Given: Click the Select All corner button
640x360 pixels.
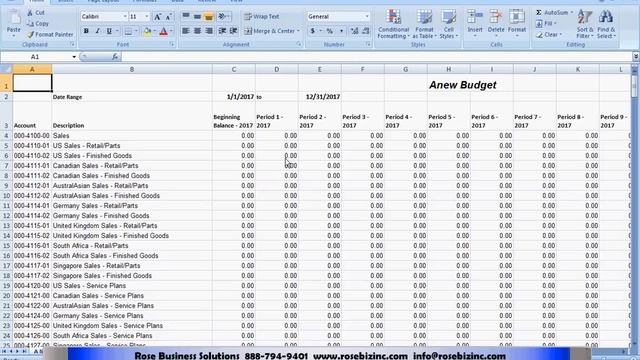Looking at the screenshot, I should (6, 69).
